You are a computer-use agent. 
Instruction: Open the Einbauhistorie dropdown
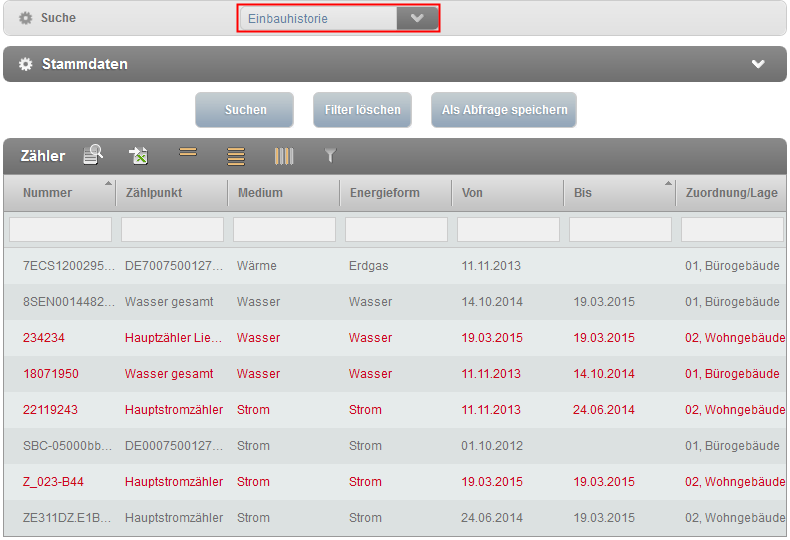[417, 18]
